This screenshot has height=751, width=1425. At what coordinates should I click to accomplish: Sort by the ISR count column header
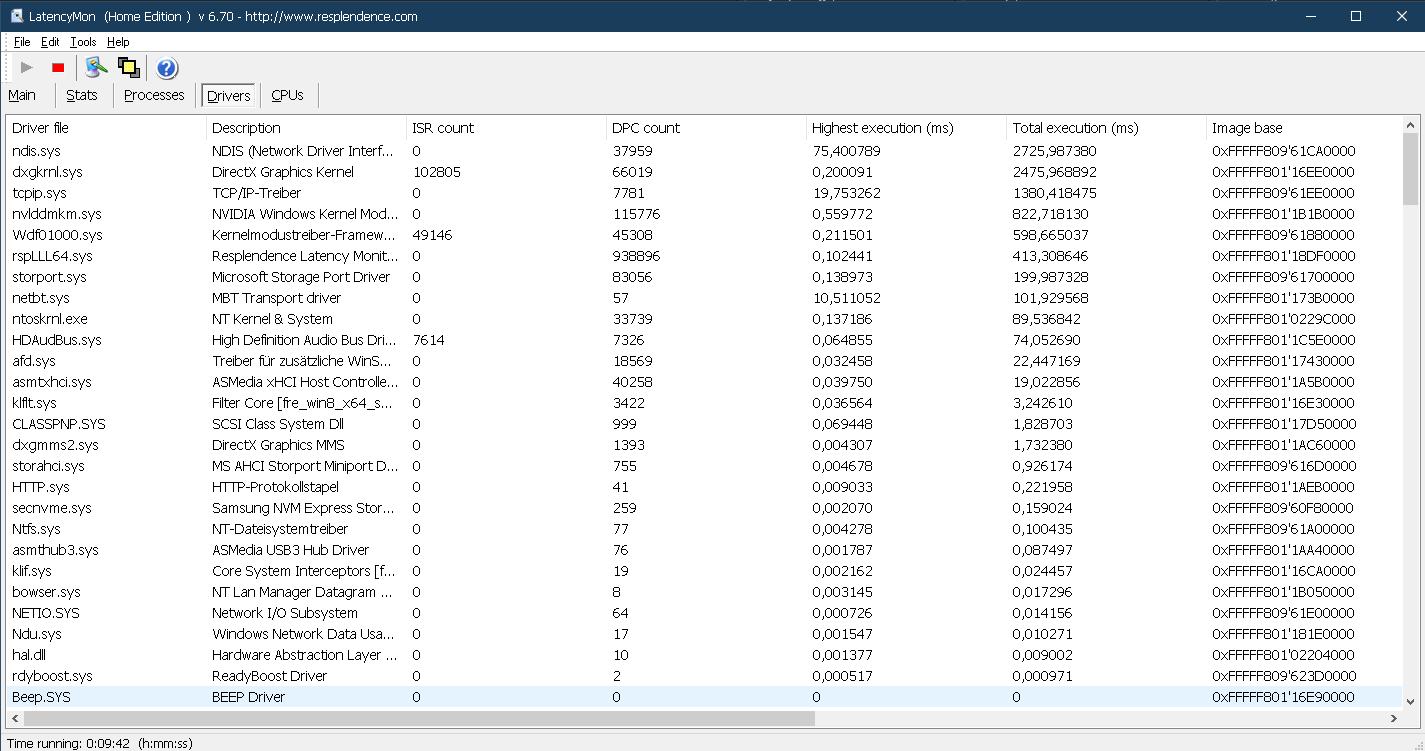506,128
